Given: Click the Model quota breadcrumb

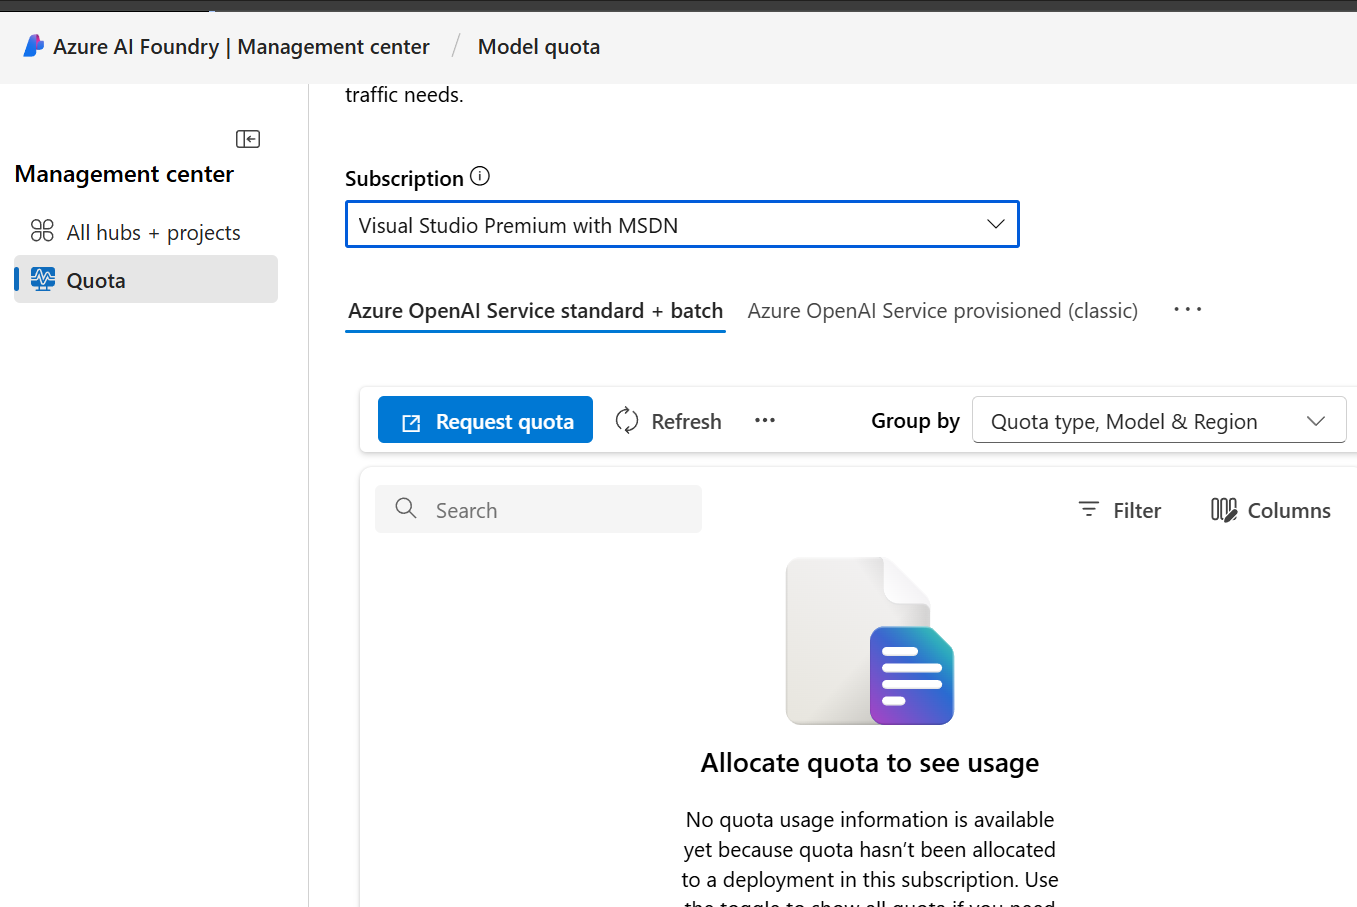Looking at the screenshot, I should (x=538, y=47).
